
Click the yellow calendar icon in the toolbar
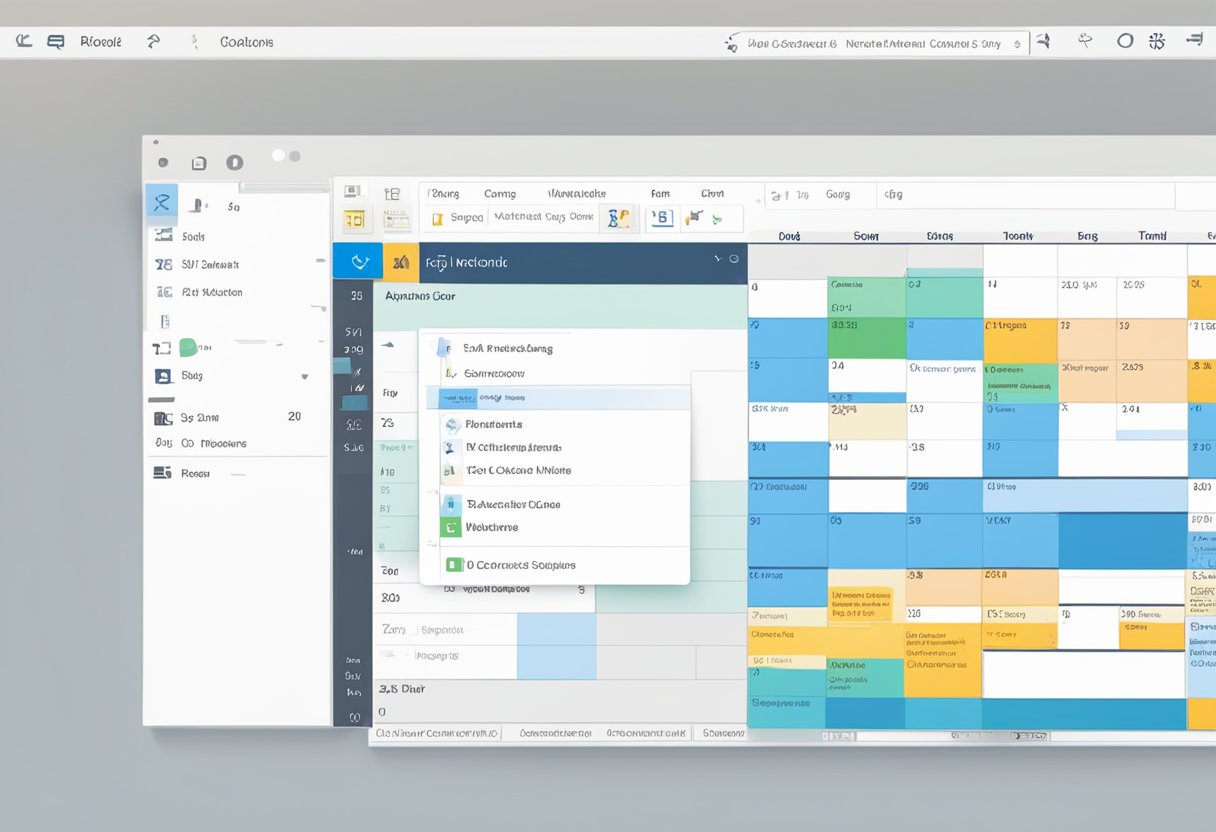pyautogui.click(x=354, y=219)
